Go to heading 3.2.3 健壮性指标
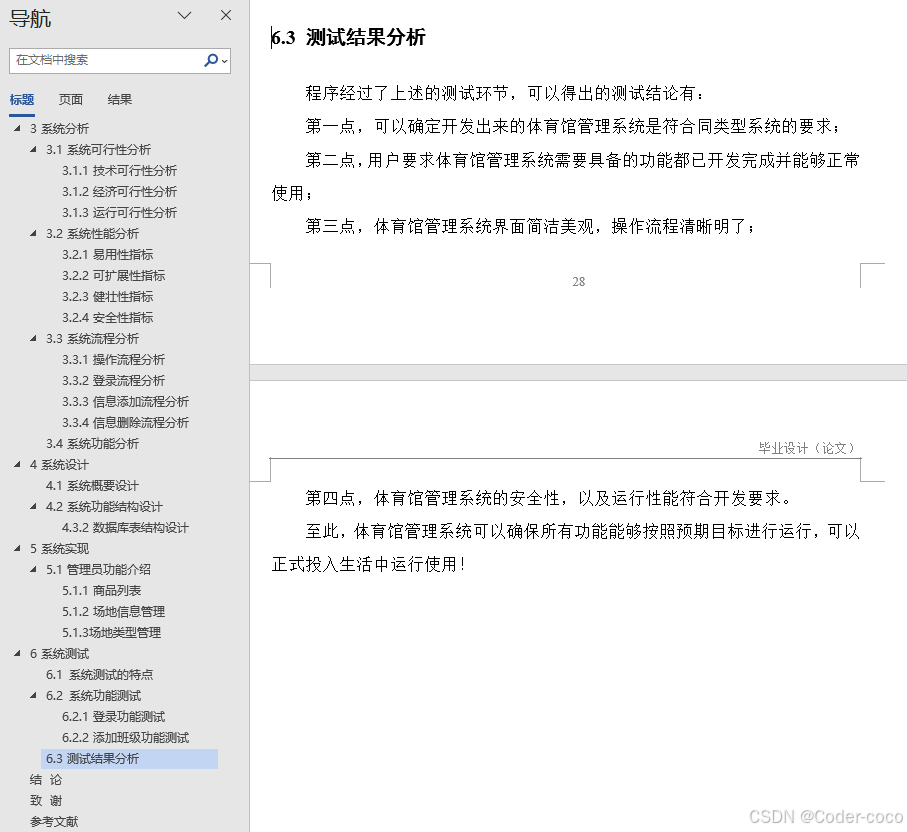Screen dimensions: 907x832 click(108, 296)
